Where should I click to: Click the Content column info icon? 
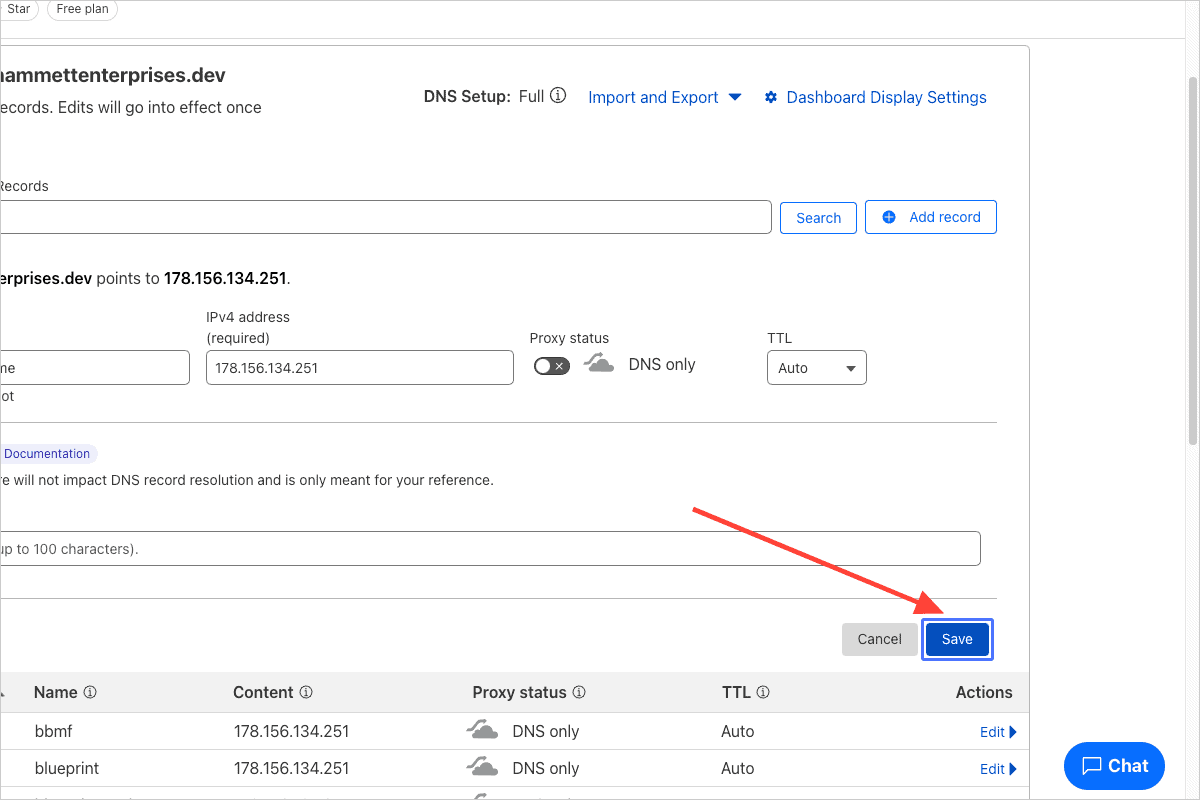[306, 692]
